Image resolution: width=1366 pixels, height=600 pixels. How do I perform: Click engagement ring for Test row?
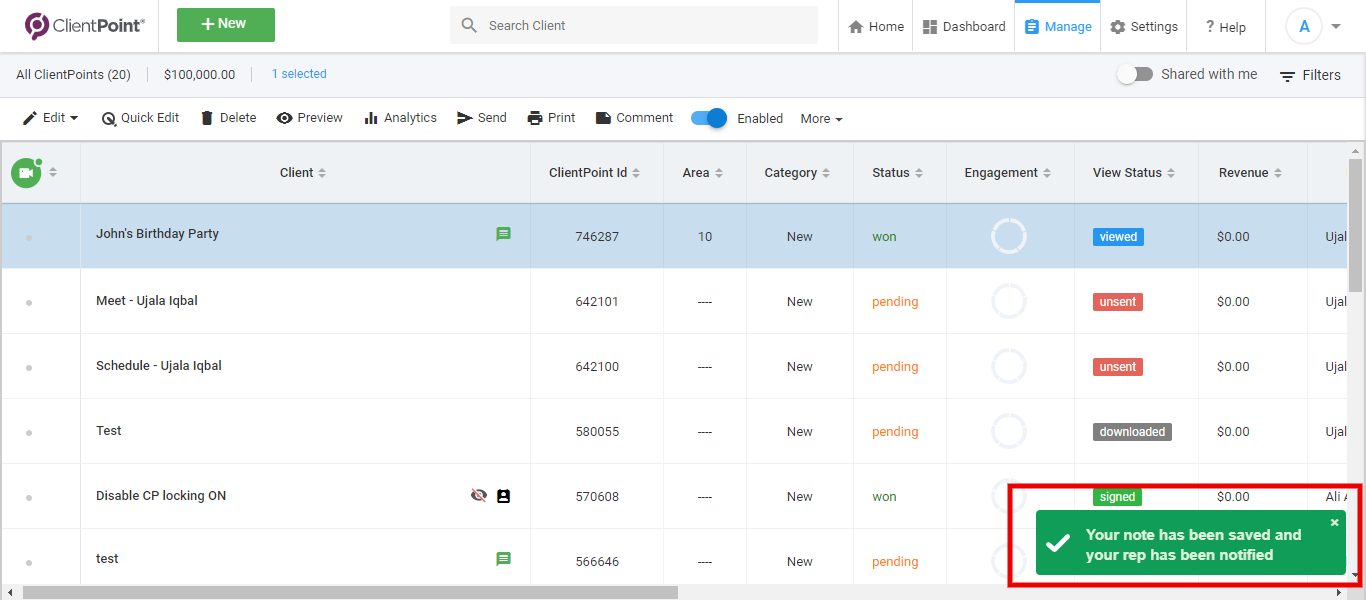click(1009, 431)
